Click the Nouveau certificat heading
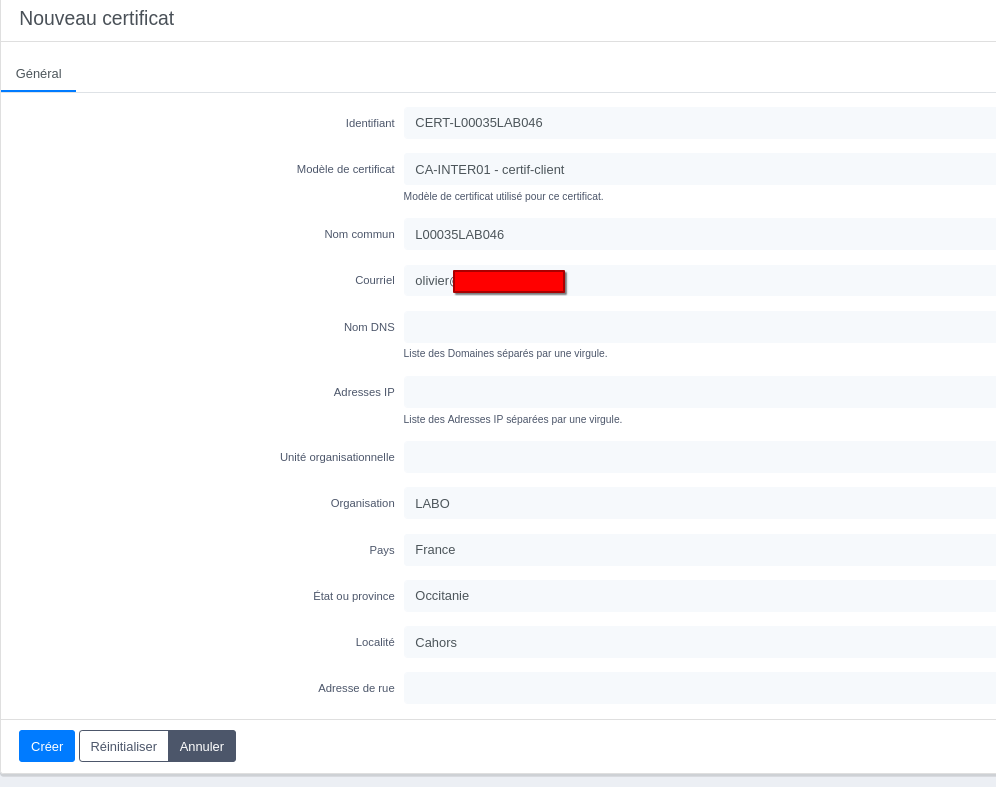The height and width of the screenshot is (787, 996). (x=97, y=18)
